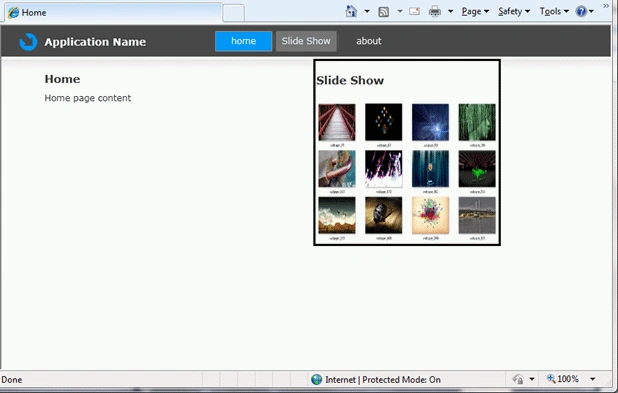618x393 pixels.
Task: Open the Slide Show navigation button
Action: 306,41
